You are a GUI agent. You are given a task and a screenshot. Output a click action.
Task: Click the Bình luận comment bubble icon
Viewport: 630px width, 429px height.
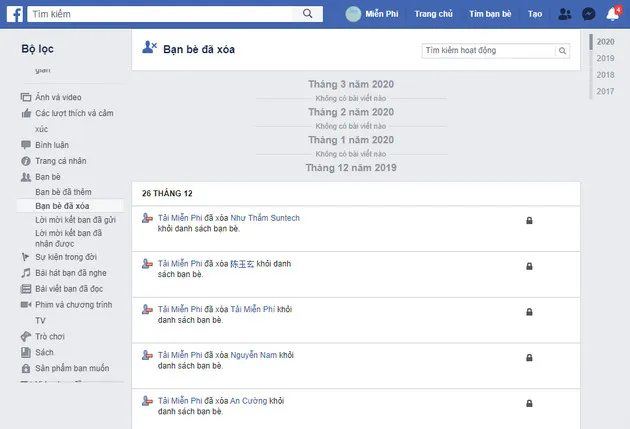[x=26, y=145]
